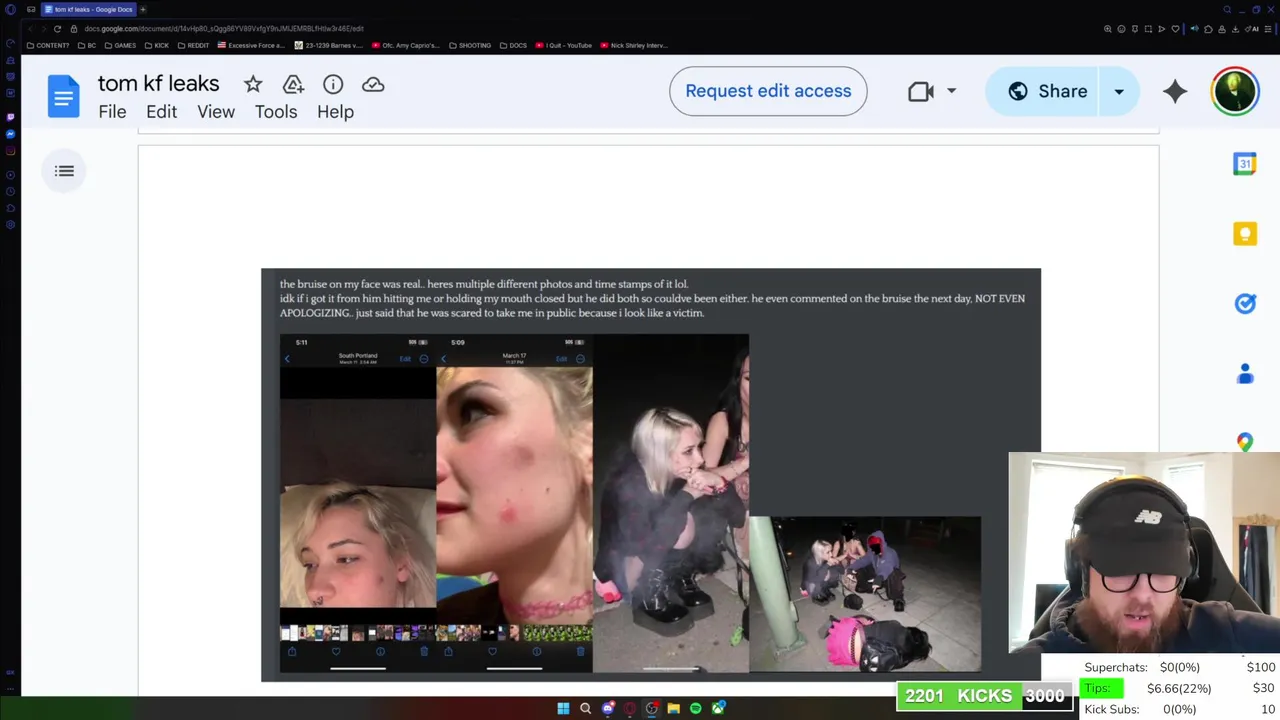Open Google Keep side panel
The image size is (1280, 720).
1245,234
